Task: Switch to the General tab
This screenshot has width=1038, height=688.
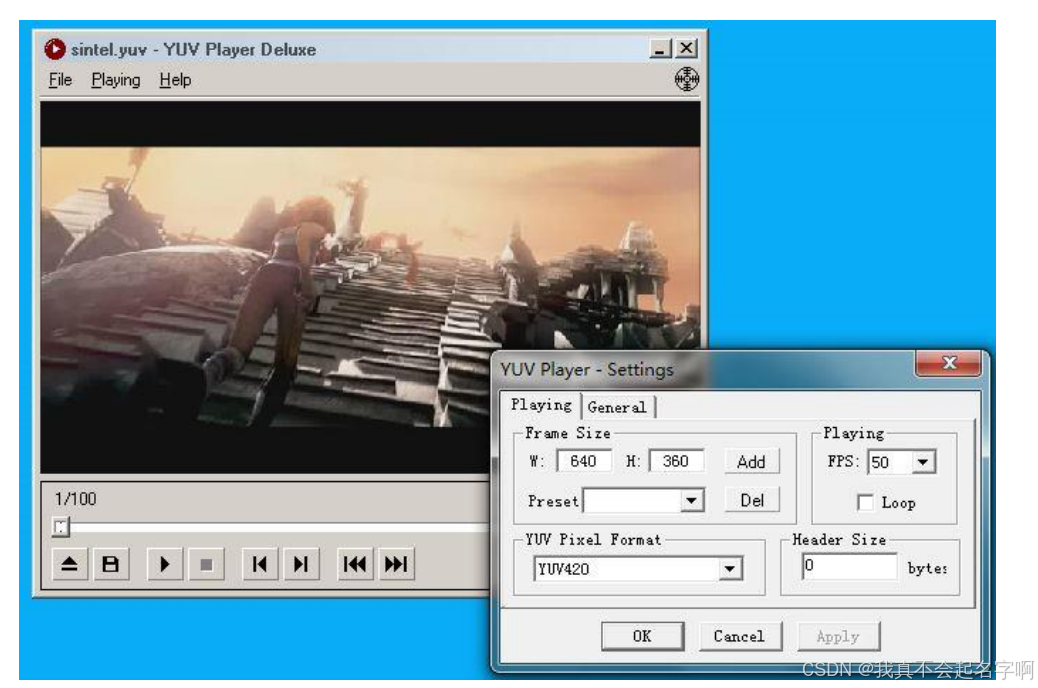Action: click(x=617, y=407)
